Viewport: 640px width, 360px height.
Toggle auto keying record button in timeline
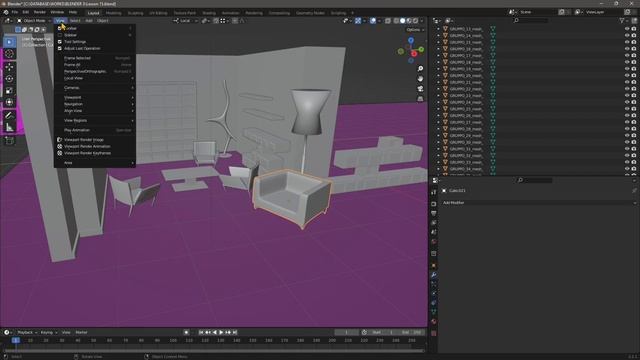click(186, 333)
